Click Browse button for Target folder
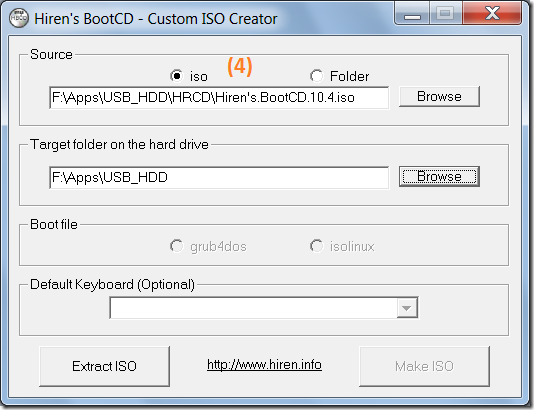Screen dimensions: 534x410 439,176
